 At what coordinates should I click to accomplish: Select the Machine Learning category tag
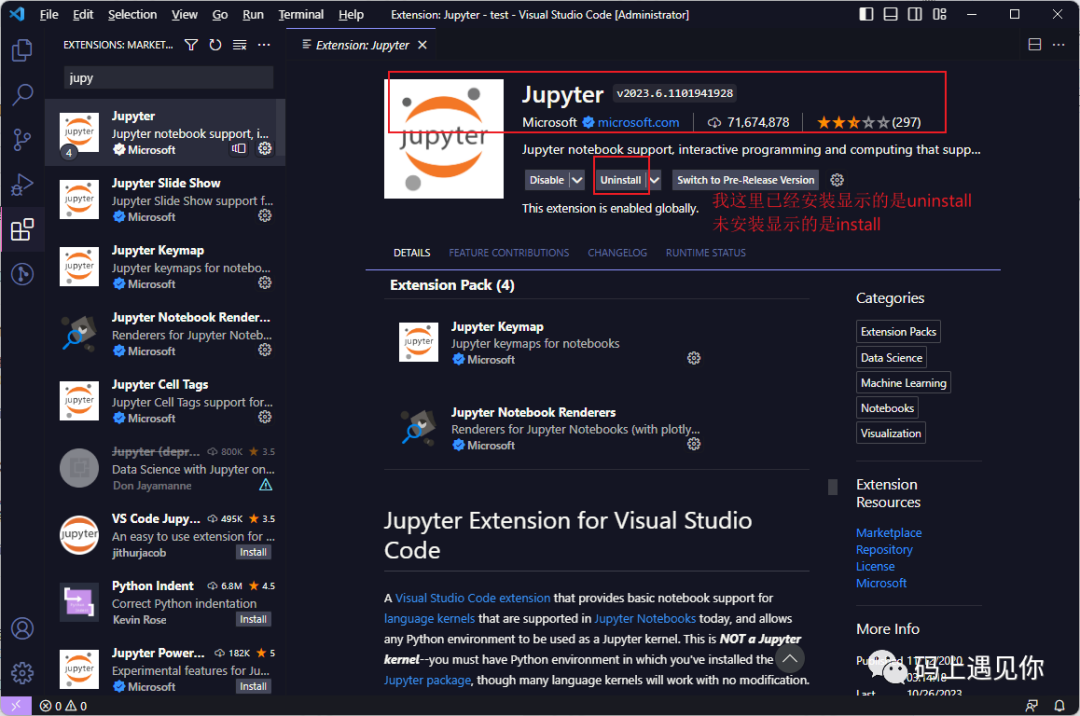click(904, 383)
